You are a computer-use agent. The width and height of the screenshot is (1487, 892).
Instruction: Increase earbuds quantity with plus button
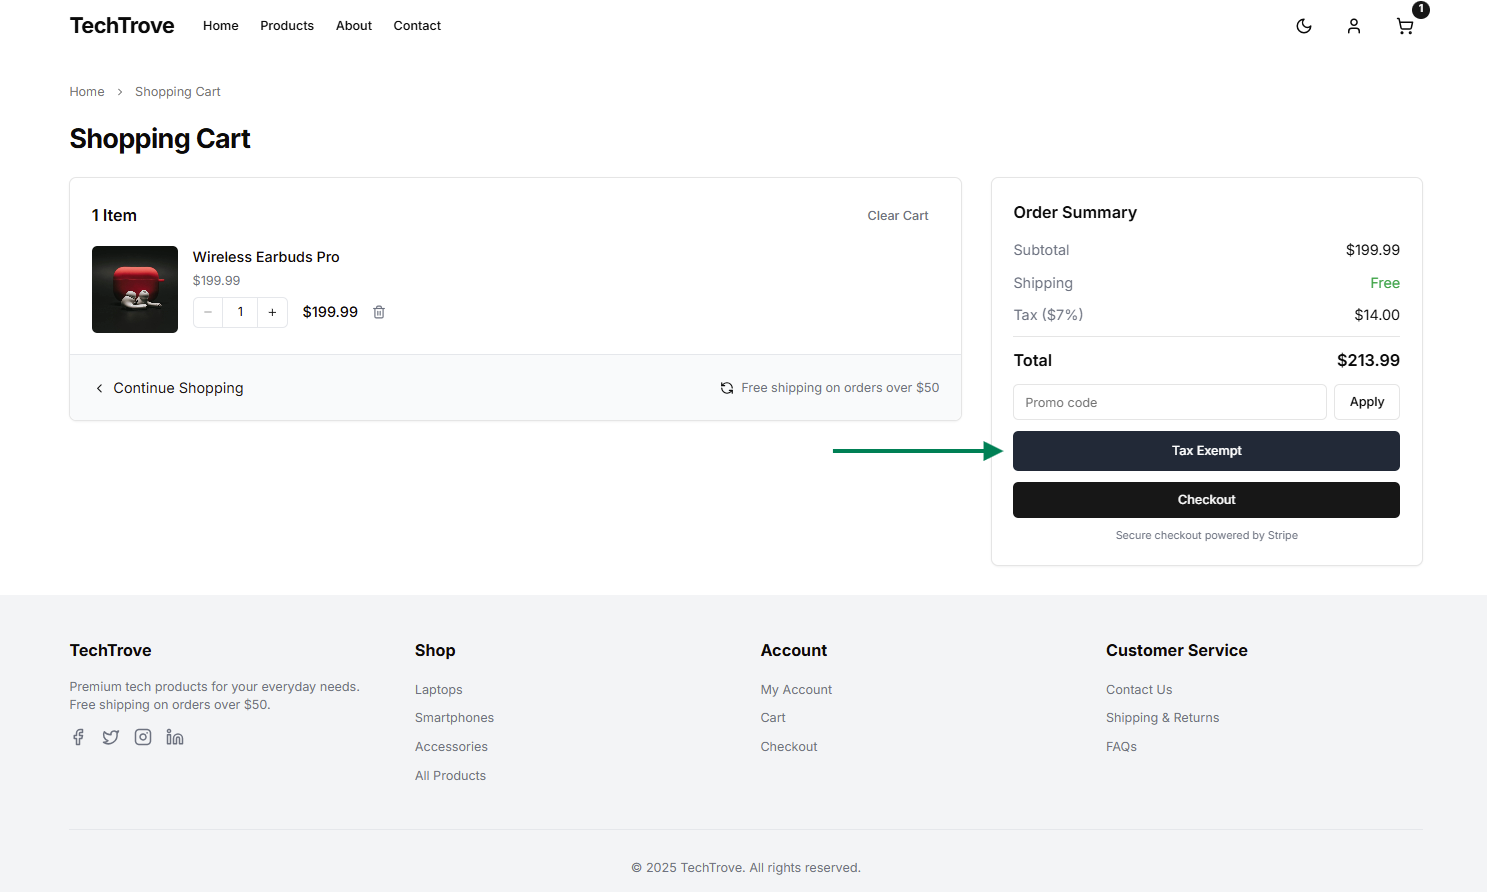click(272, 312)
